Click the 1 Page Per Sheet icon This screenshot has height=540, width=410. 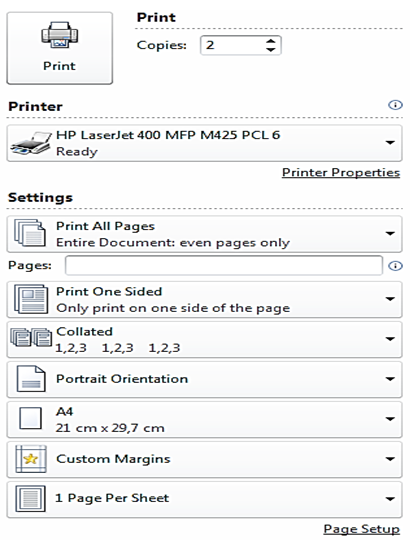tap(30, 498)
